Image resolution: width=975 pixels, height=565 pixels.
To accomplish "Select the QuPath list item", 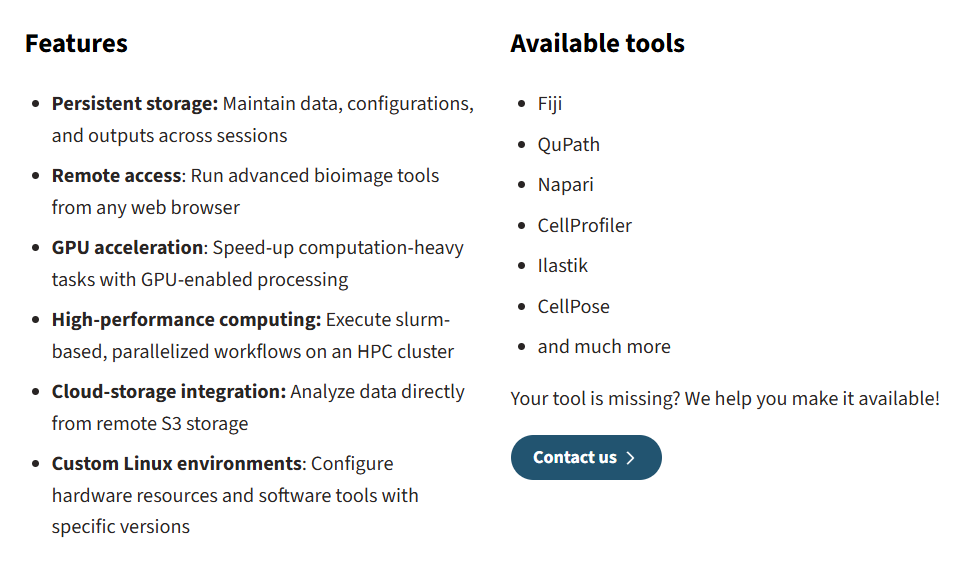I will tap(568, 144).
